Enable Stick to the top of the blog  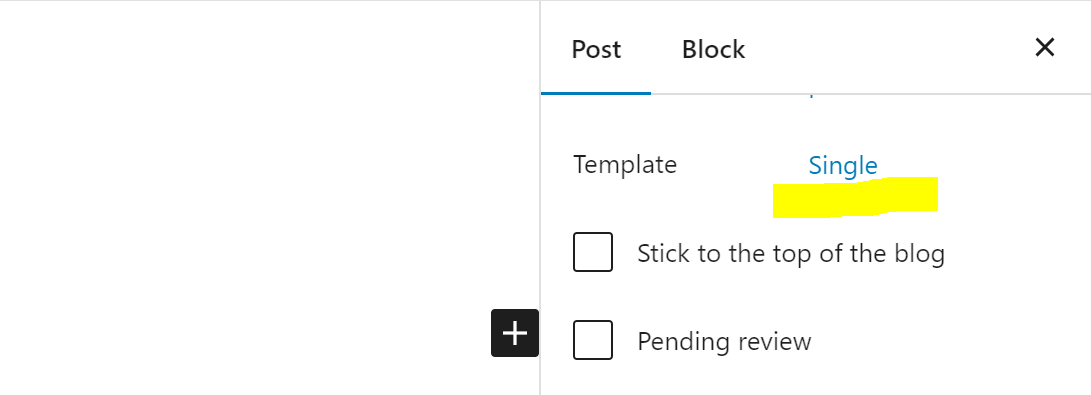[593, 252]
